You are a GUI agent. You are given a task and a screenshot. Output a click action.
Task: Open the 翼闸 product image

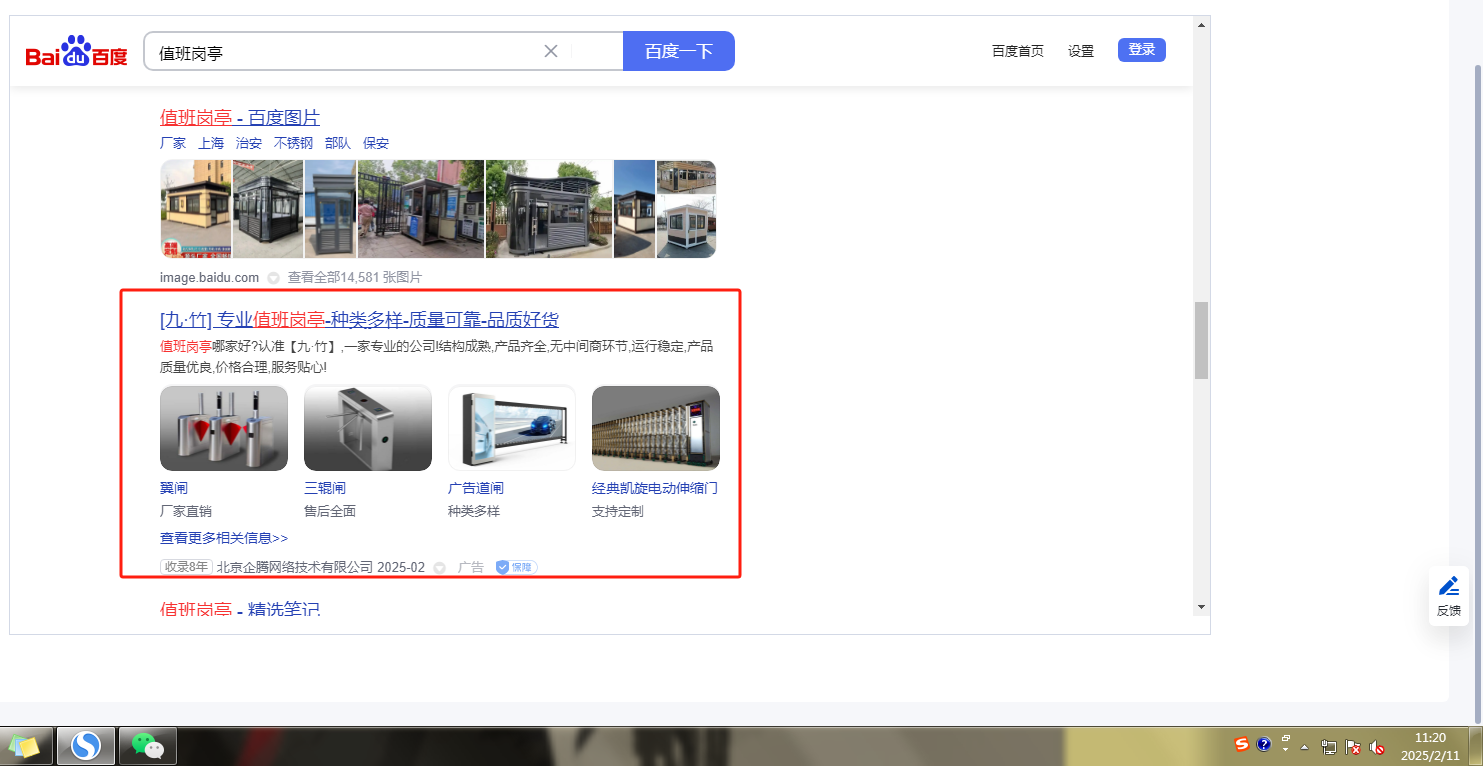coord(224,428)
